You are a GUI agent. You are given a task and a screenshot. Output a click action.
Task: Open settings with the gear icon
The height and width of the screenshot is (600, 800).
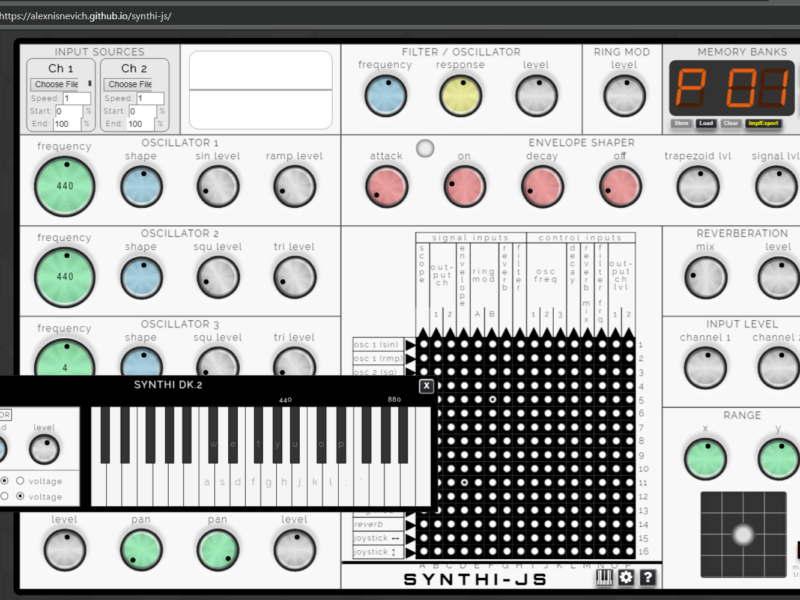626,577
